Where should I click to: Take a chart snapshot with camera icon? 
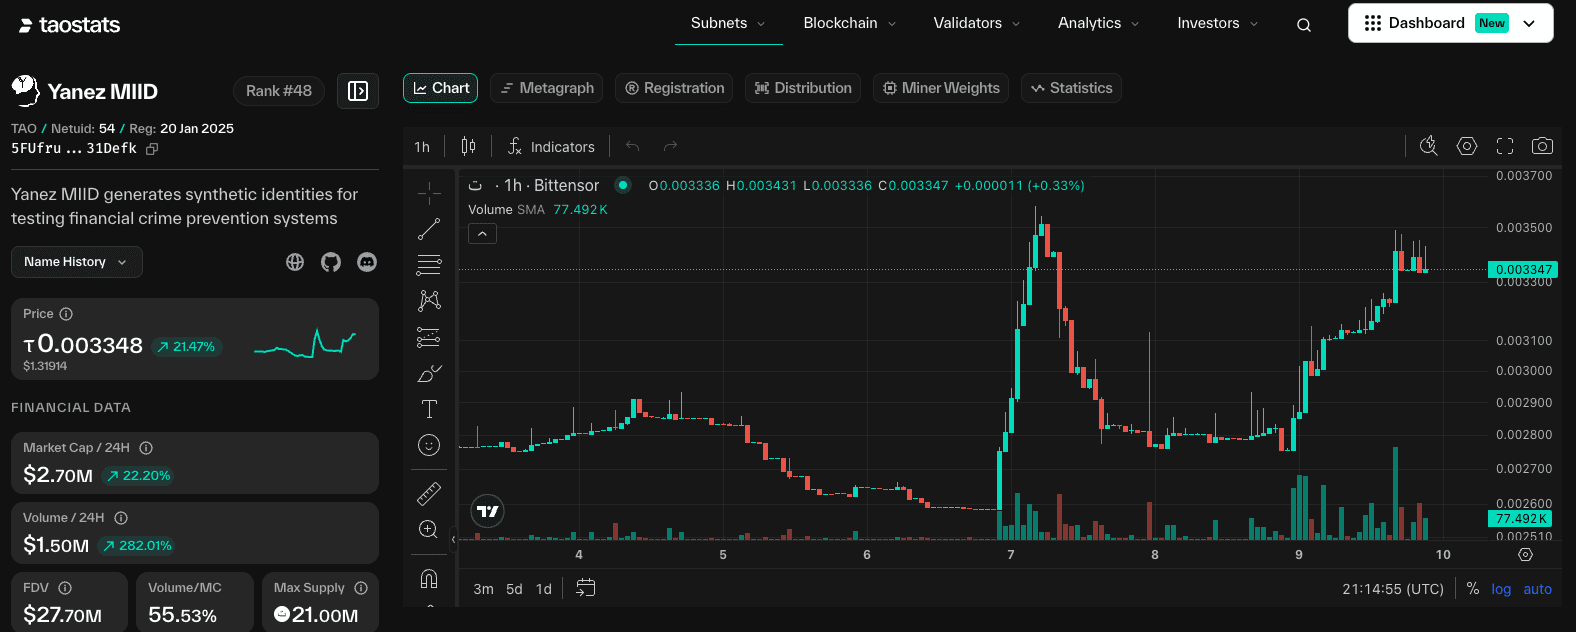(1542, 146)
